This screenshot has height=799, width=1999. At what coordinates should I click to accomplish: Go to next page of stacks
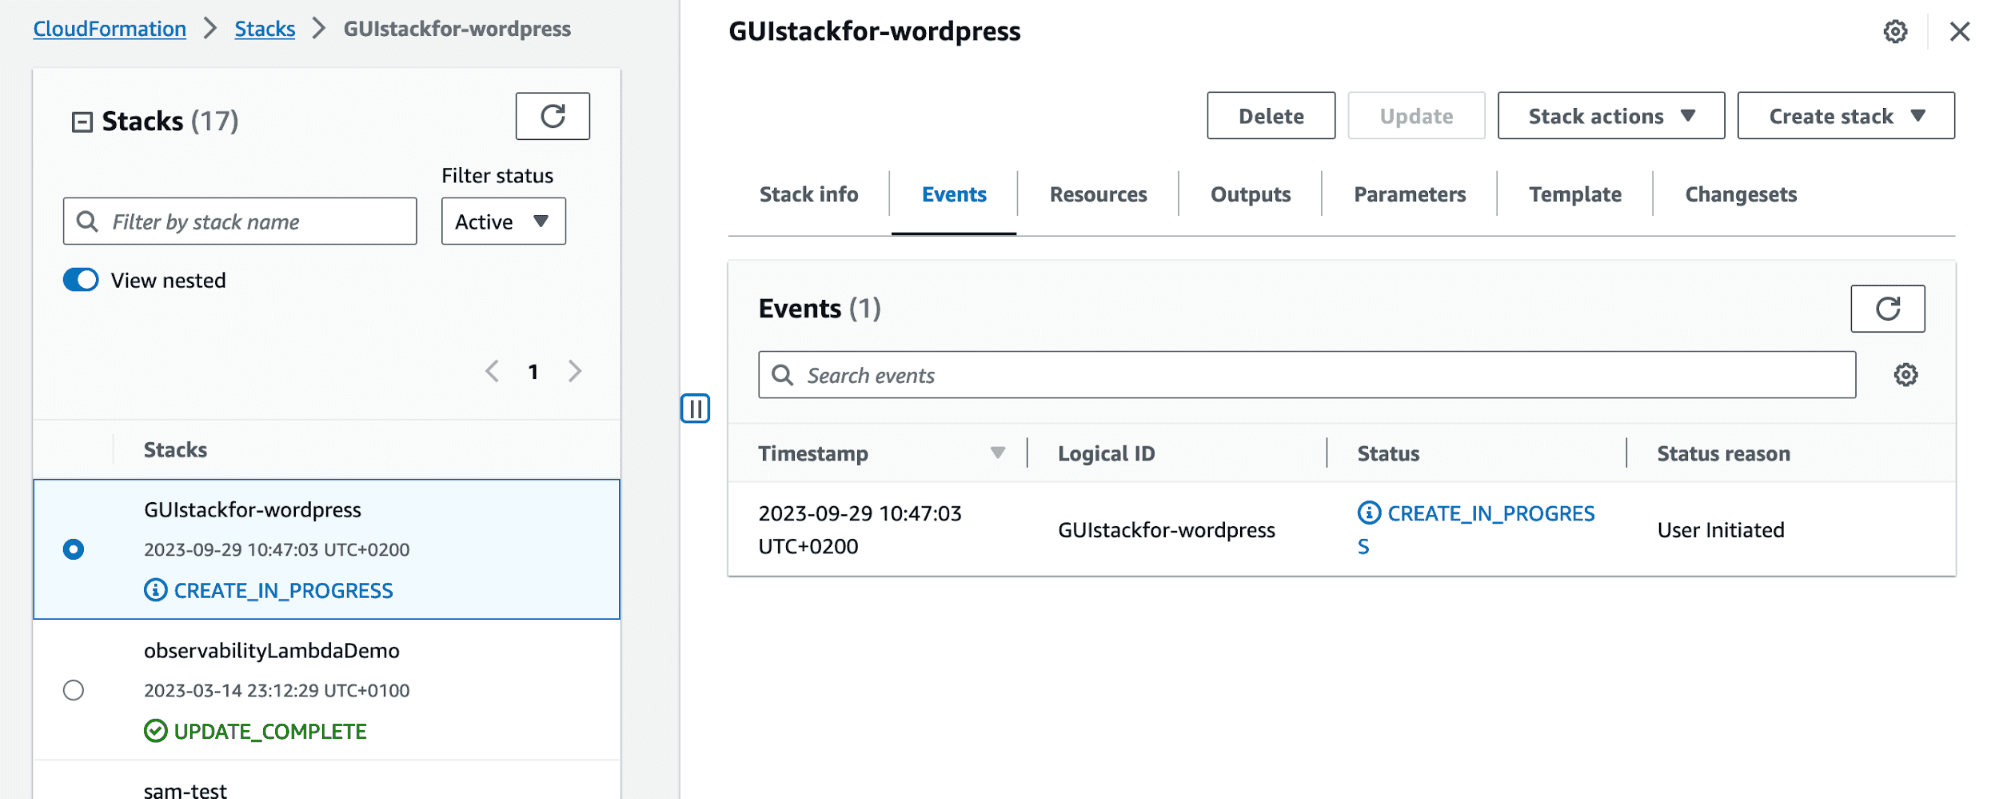pos(575,372)
